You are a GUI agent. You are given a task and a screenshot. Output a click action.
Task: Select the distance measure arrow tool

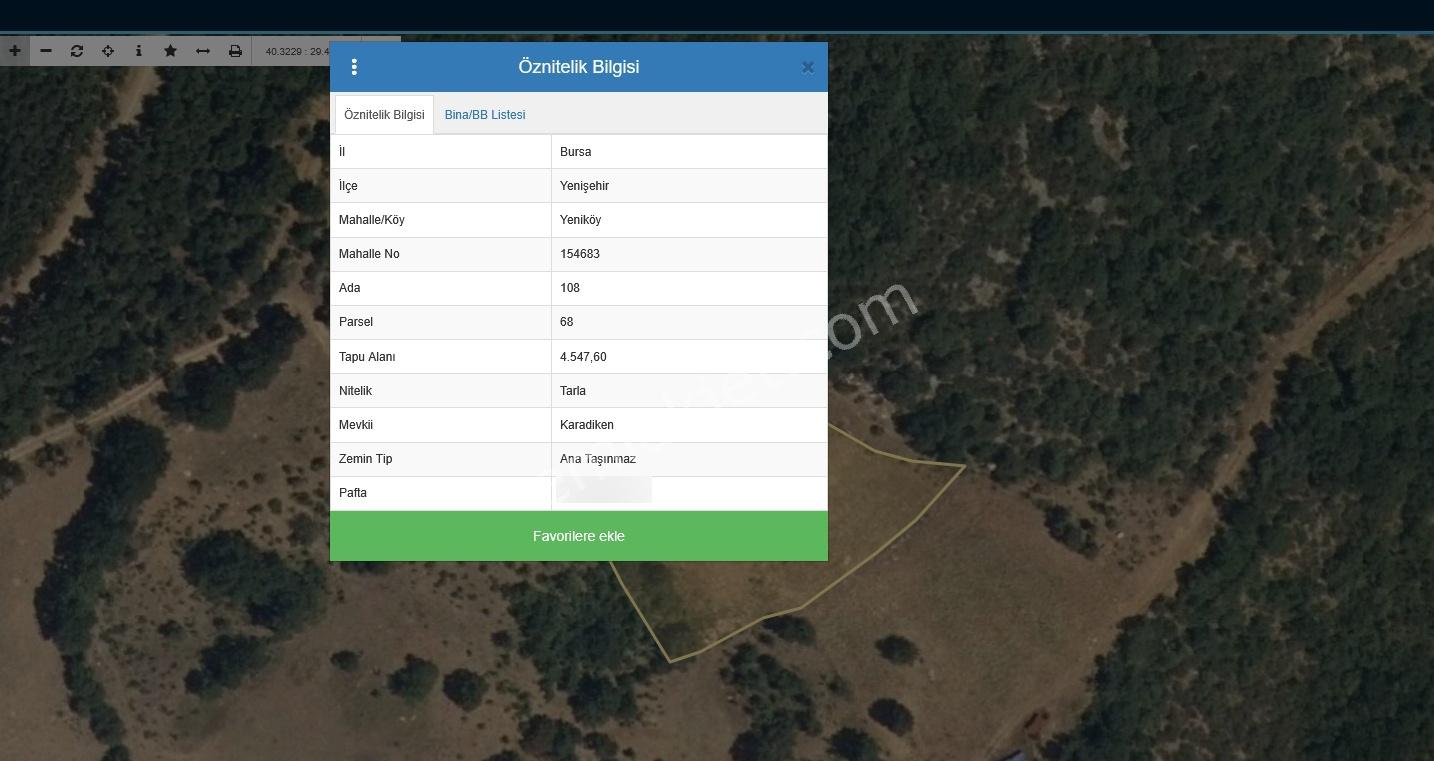pos(203,51)
